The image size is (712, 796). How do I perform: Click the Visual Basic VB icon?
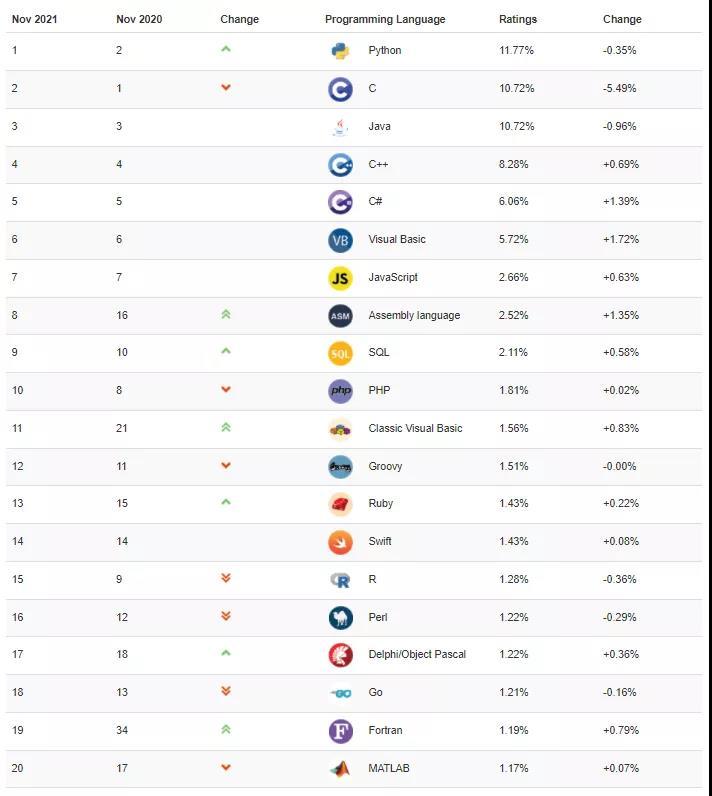click(340, 240)
